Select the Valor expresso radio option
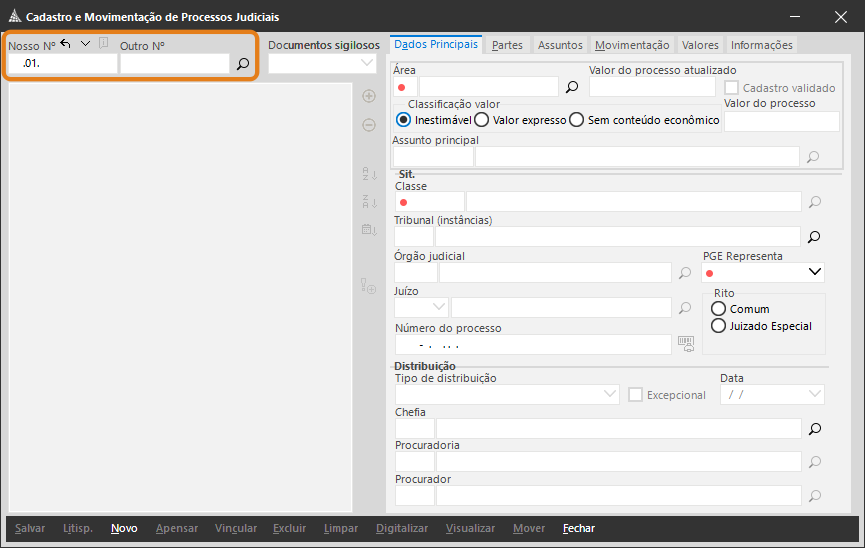Image resolution: width=865 pixels, height=548 pixels. click(482, 120)
